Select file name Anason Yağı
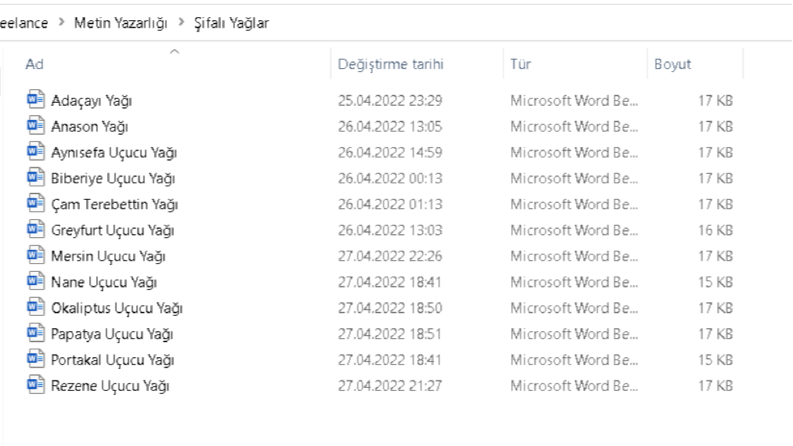The image size is (793, 446). tap(90, 126)
